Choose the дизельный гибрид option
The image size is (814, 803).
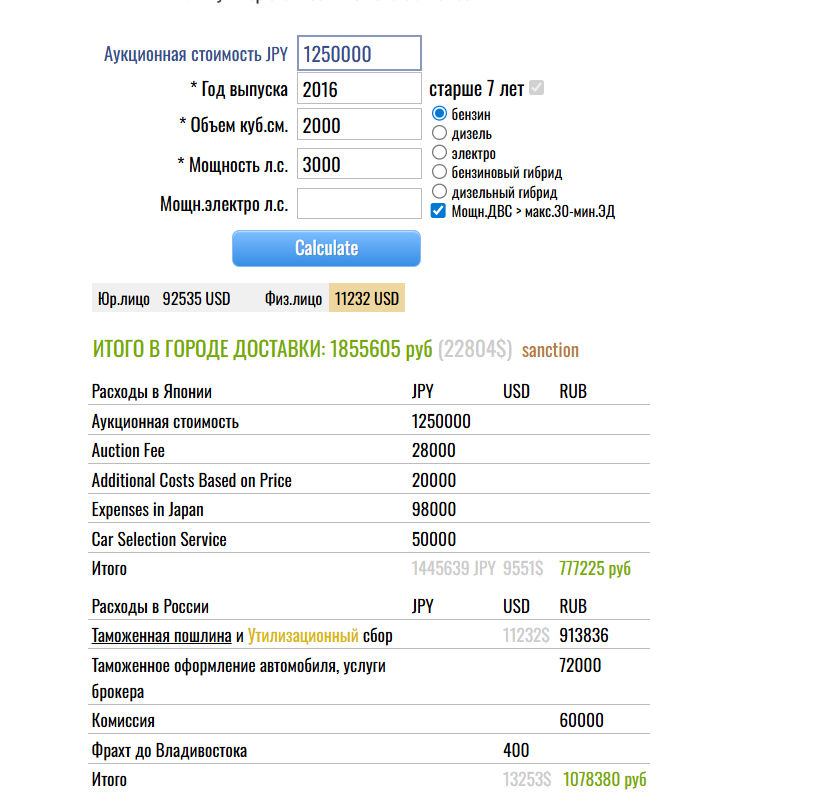(x=439, y=191)
